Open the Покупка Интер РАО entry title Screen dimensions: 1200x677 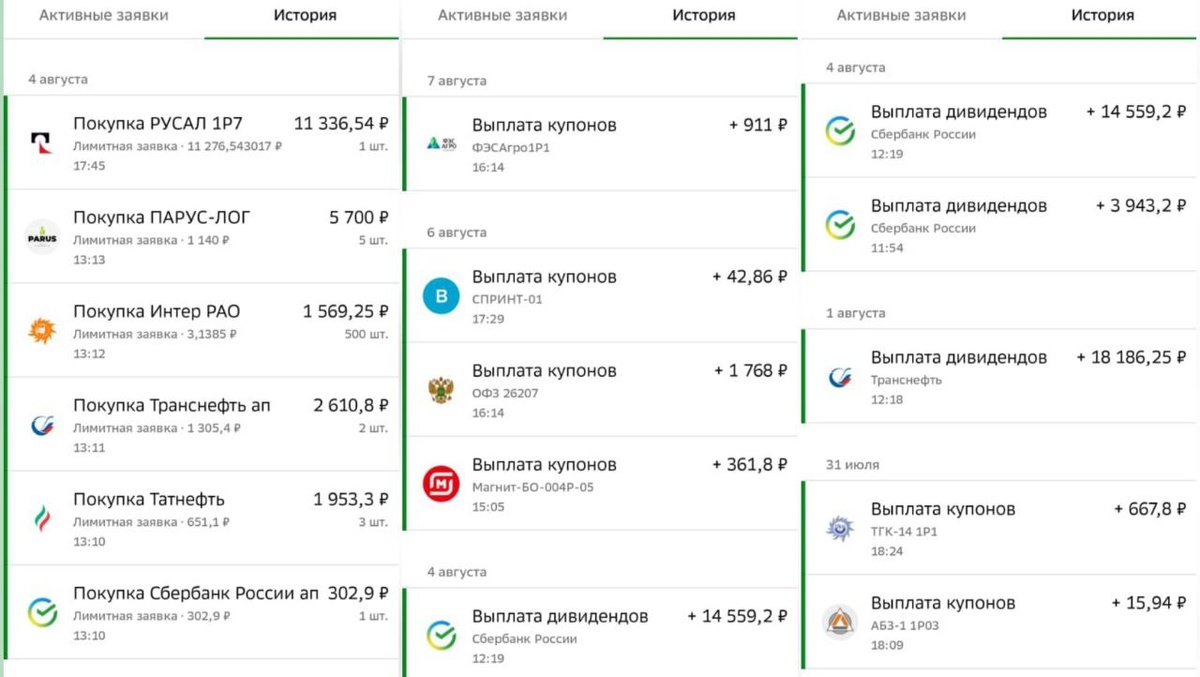point(157,312)
